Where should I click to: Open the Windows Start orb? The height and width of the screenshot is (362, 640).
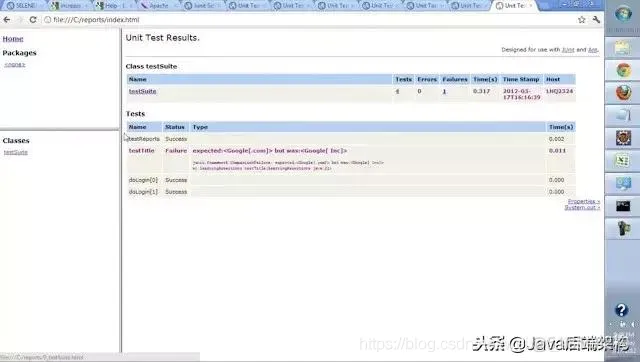coord(623,14)
